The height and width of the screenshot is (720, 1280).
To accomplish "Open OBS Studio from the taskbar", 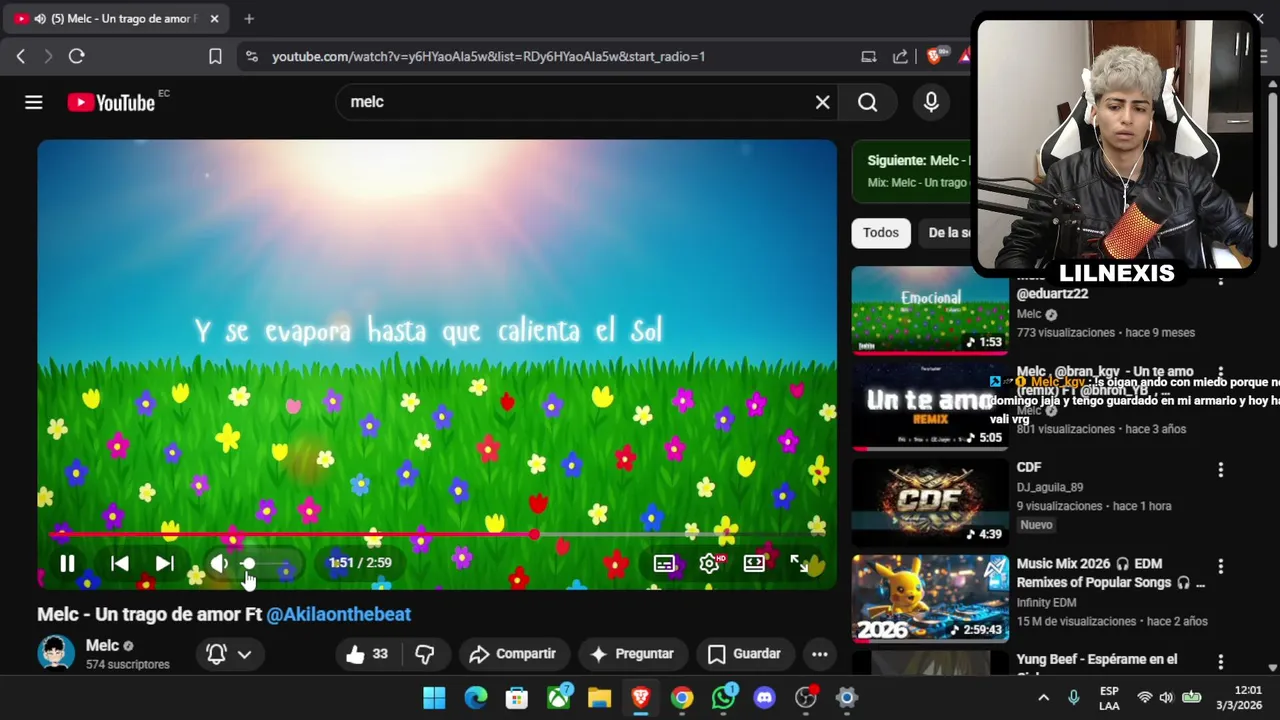I will (x=806, y=698).
